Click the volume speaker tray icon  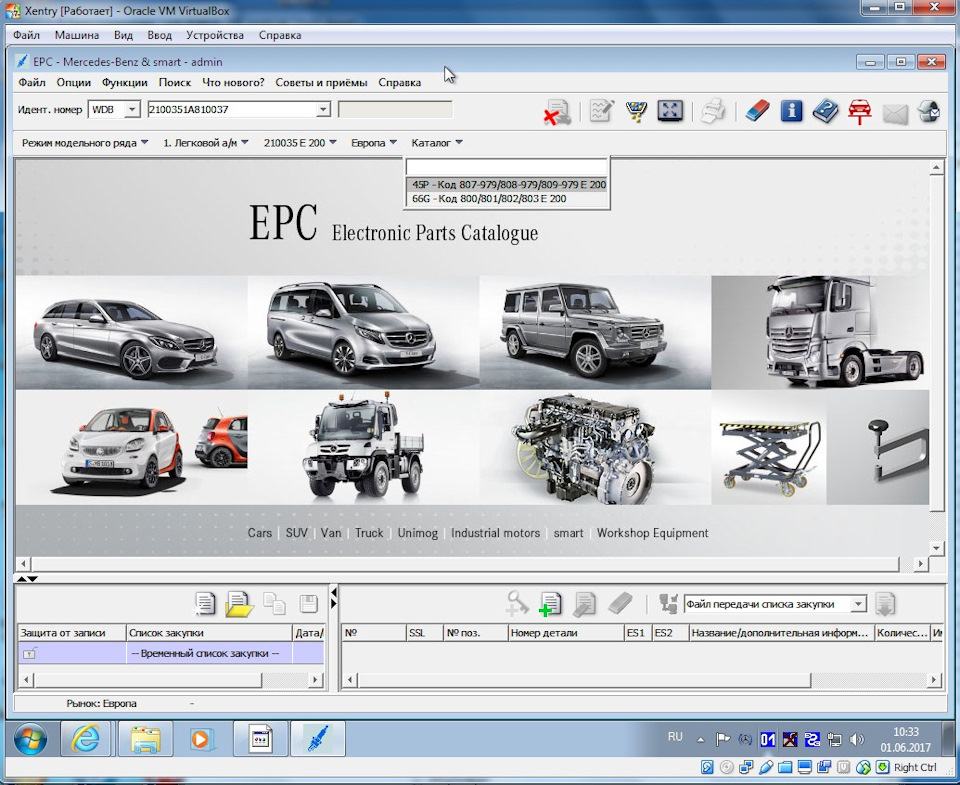click(857, 740)
